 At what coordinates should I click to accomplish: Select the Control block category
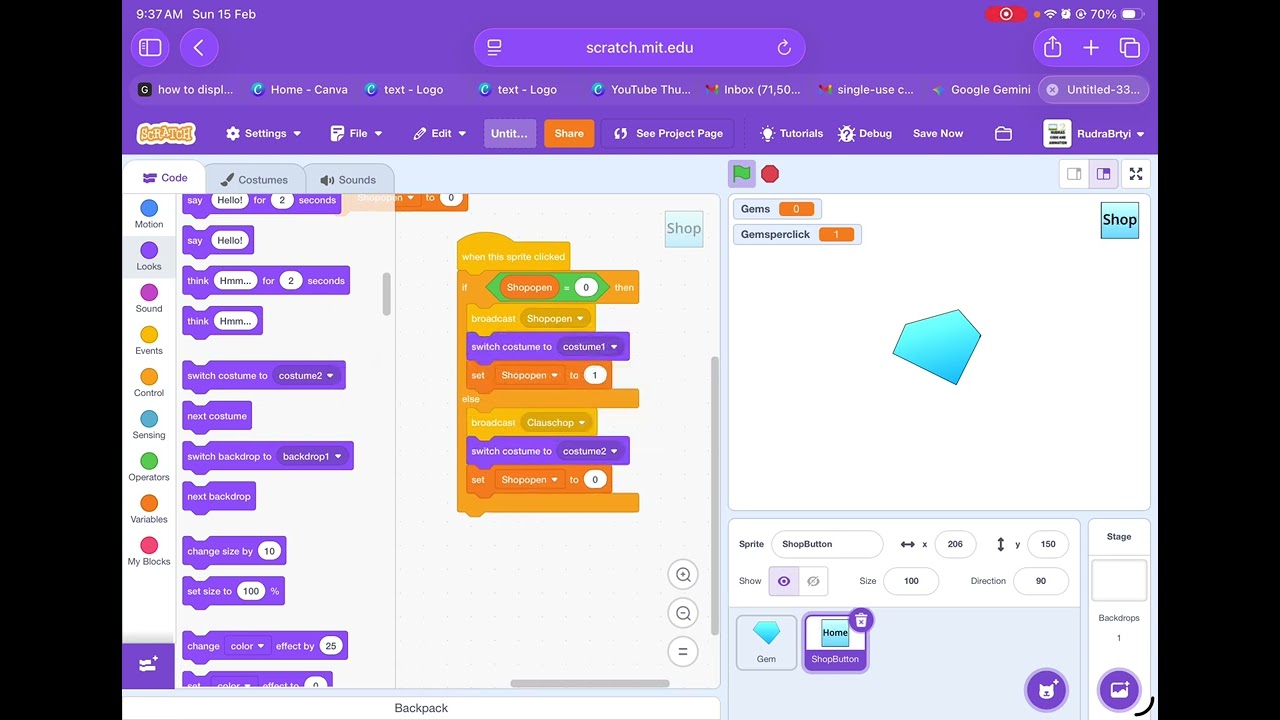[x=149, y=382]
